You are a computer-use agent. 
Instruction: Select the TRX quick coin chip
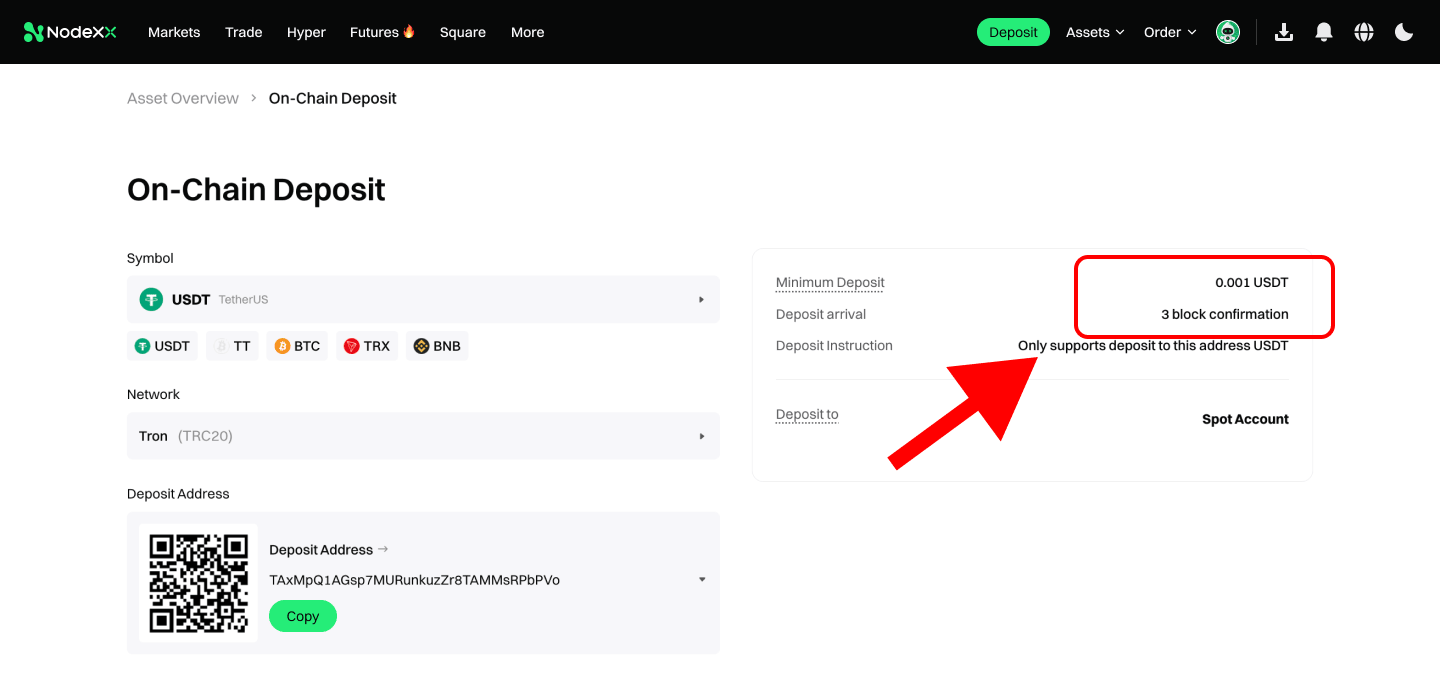coord(367,346)
